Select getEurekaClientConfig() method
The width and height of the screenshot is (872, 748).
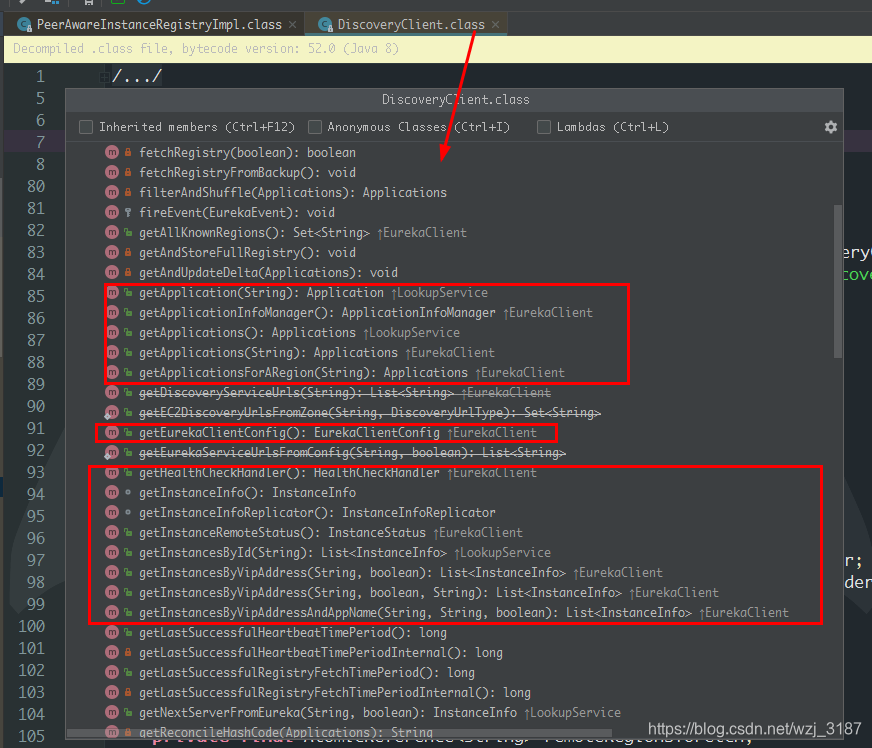click(338, 433)
